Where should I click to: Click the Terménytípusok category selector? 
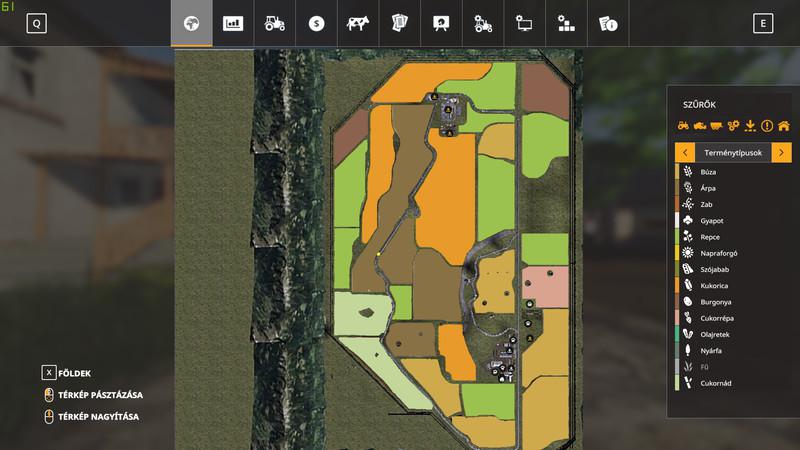(x=733, y=152)
